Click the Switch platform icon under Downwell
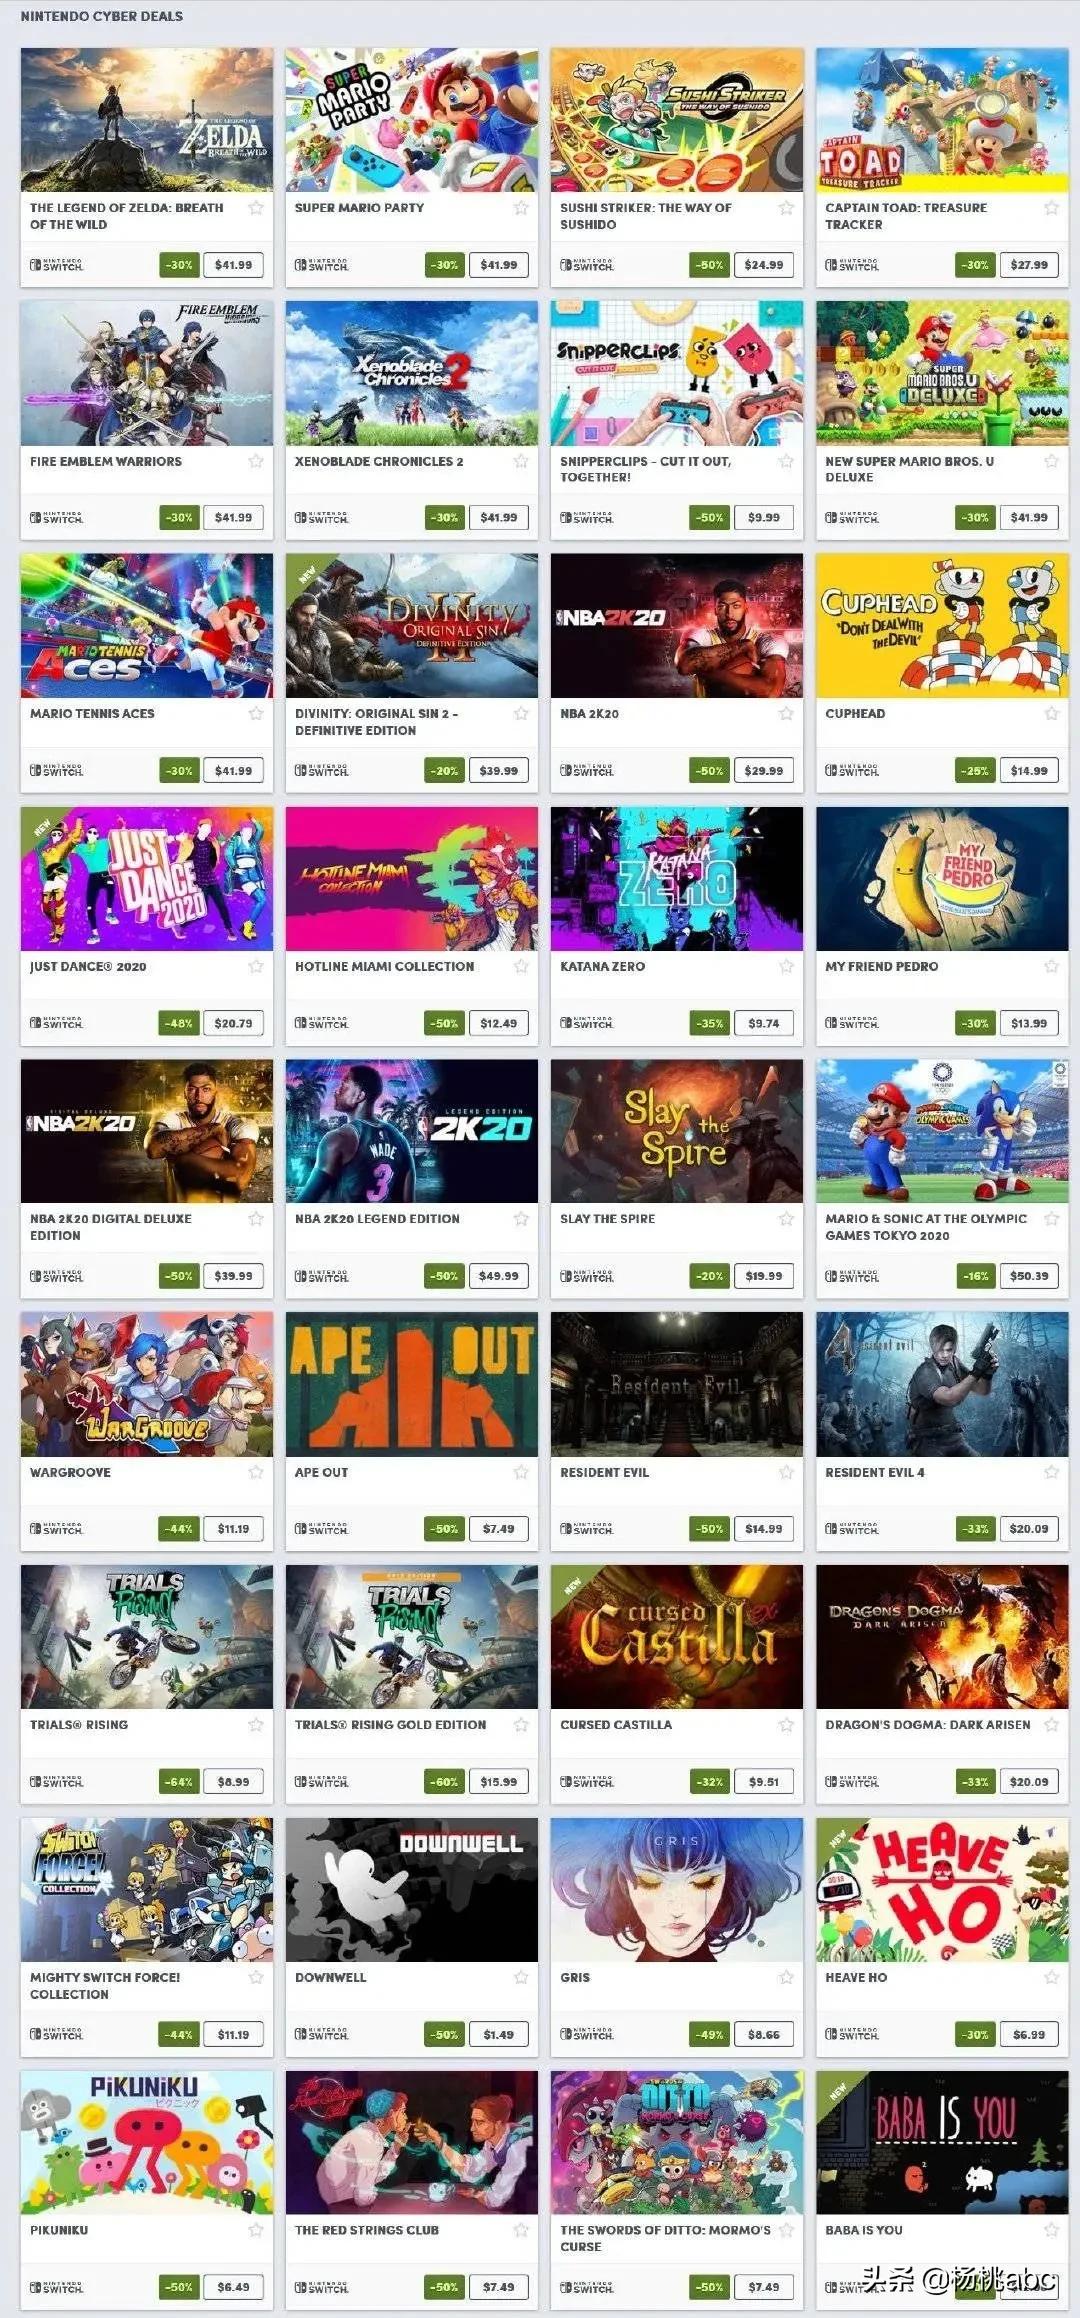This screenshot has height=2318, width=1080. point(322,2034)
